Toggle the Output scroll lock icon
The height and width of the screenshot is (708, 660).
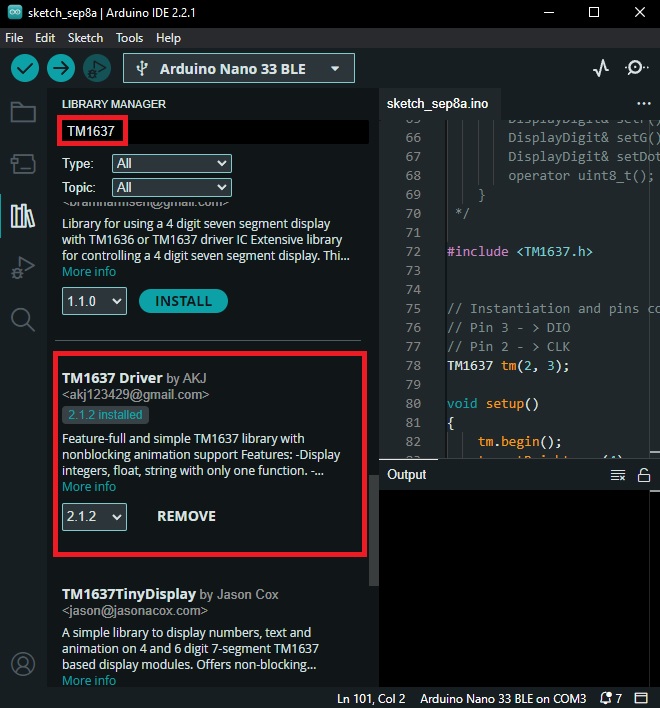(644, 475)
